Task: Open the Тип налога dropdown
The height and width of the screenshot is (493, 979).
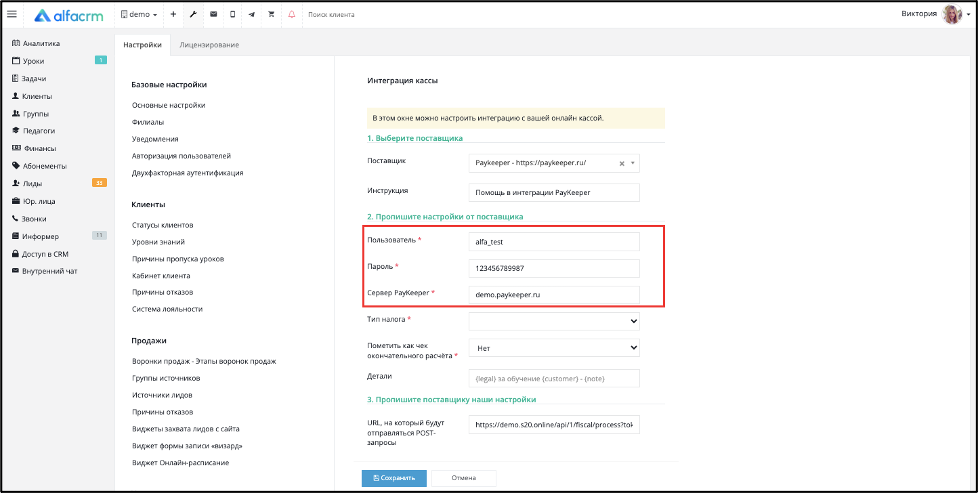Action: [554, 321]
